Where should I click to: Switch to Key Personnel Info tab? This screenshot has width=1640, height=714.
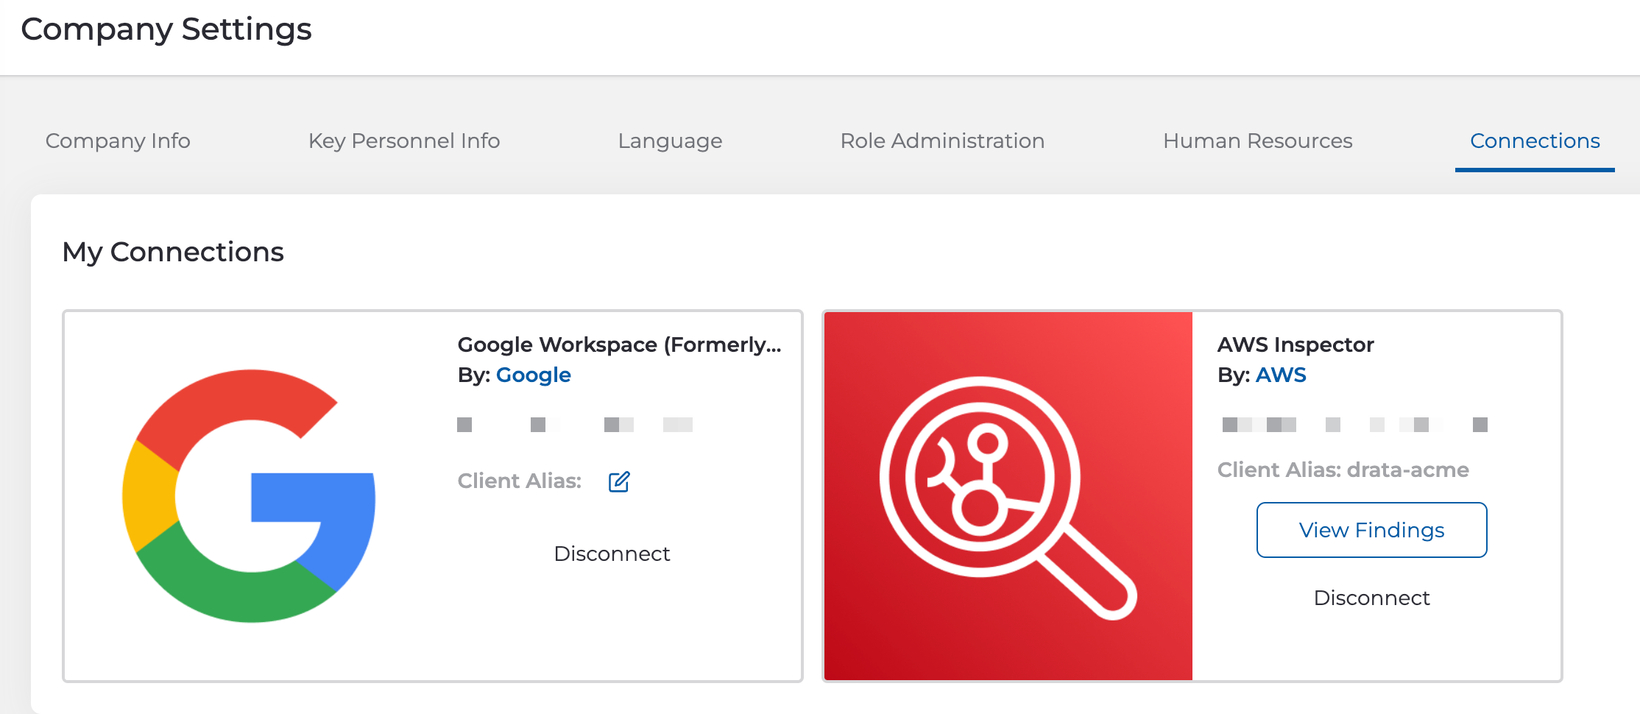pos(404,141)
